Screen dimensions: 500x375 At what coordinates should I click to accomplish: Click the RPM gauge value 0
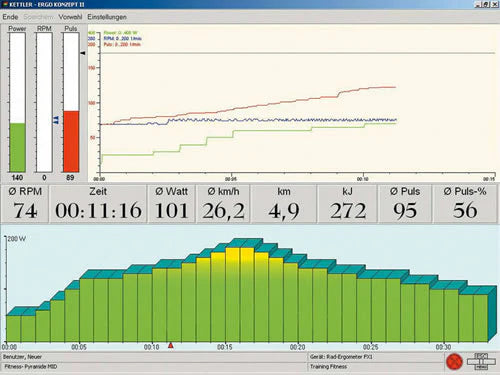coord(44,178)
